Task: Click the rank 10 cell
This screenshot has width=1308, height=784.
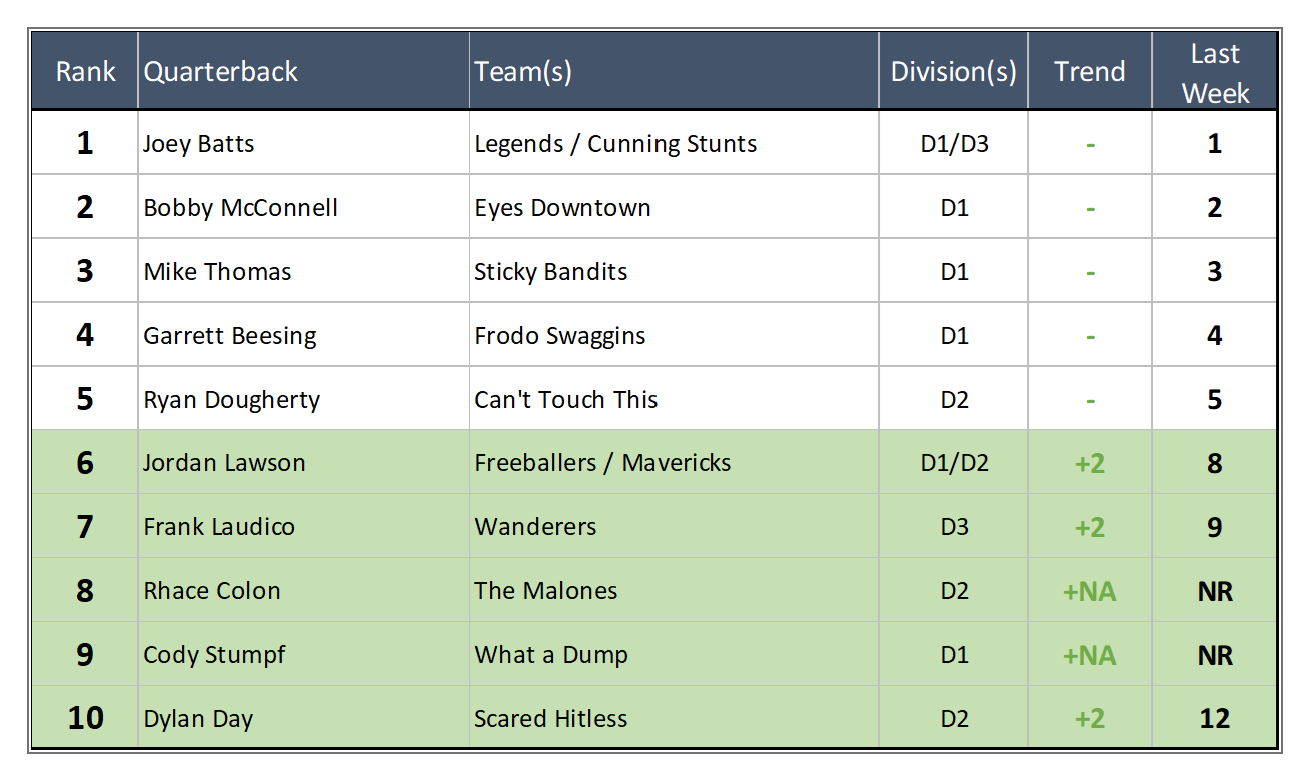Action: point(85,719)
